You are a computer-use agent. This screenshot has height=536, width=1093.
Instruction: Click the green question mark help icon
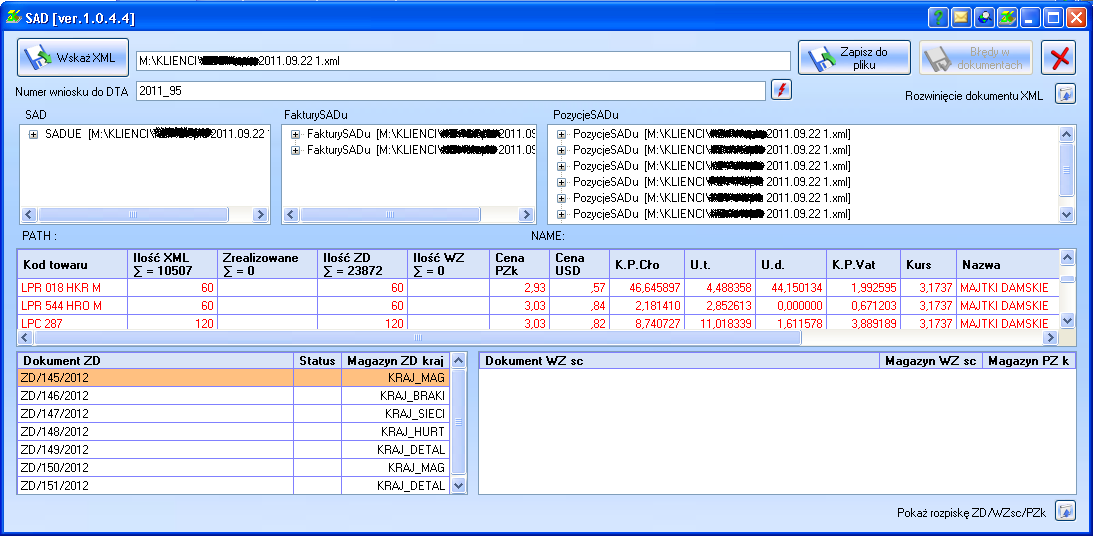click(x=938, y=17)
